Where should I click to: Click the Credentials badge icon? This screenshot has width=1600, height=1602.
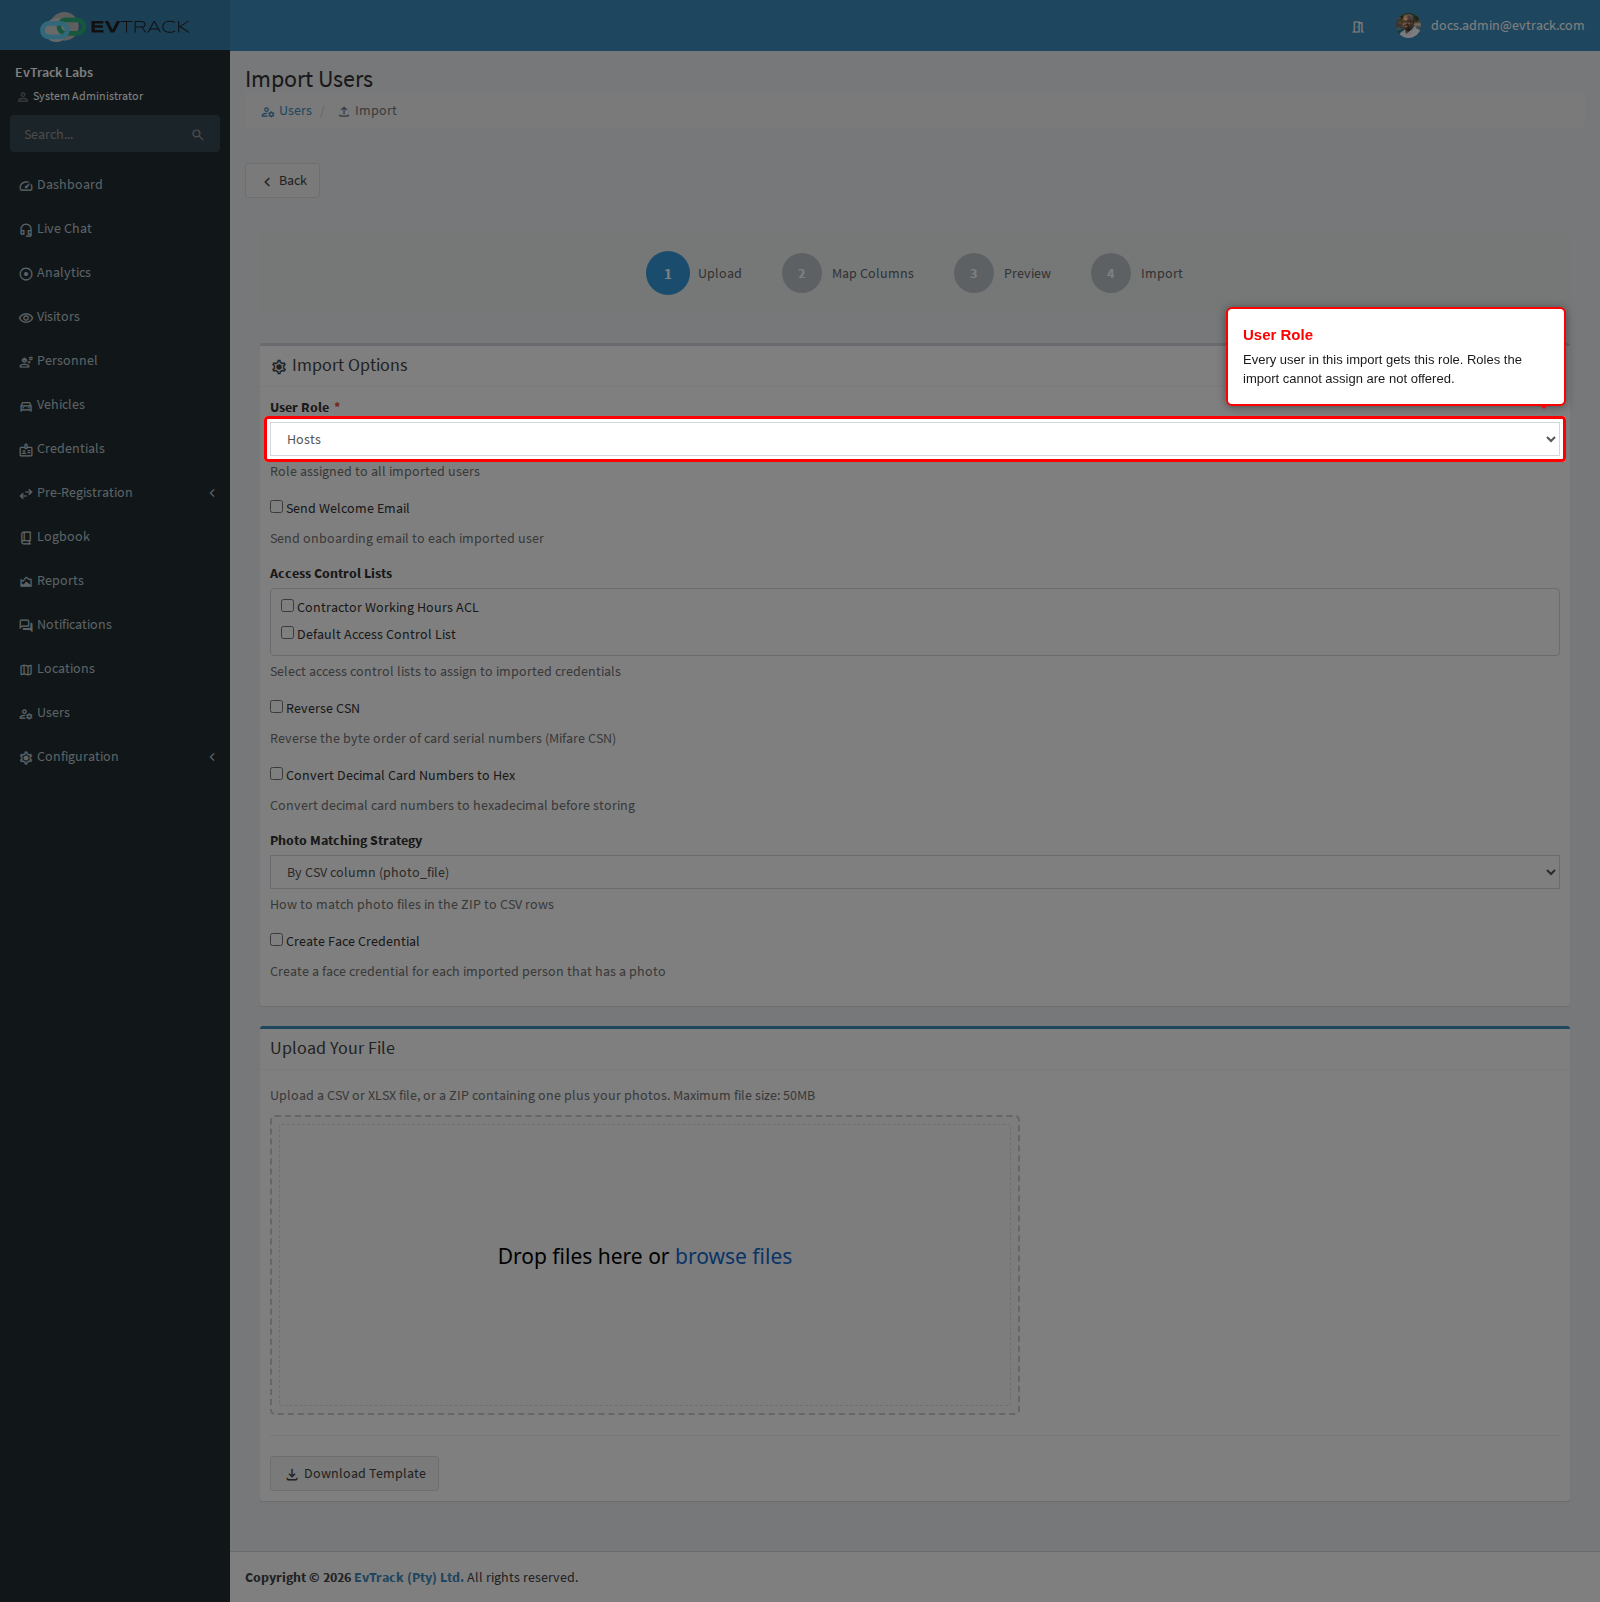tap(26, 450)
